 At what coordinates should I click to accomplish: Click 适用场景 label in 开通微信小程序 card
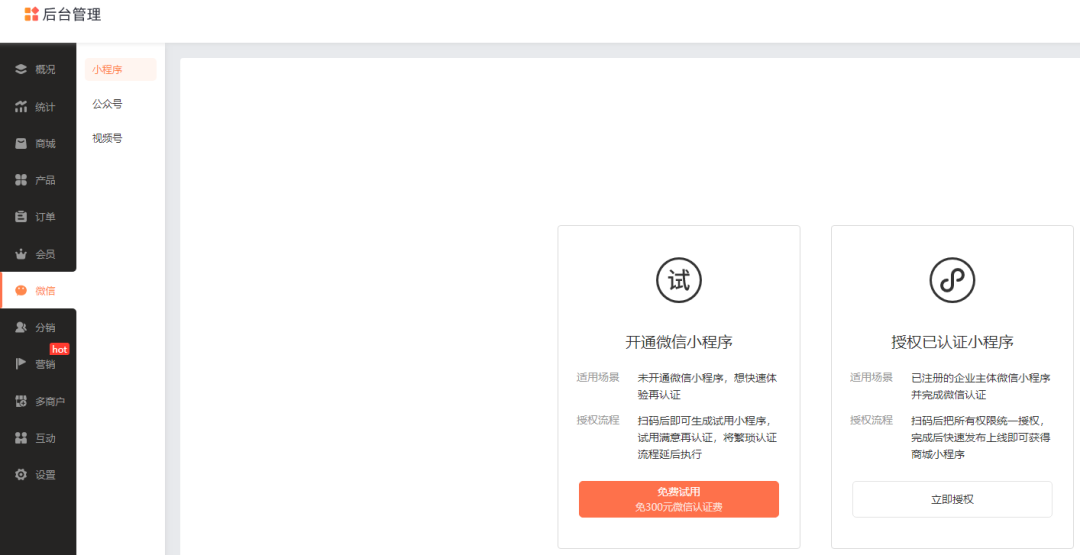[598, 377]
